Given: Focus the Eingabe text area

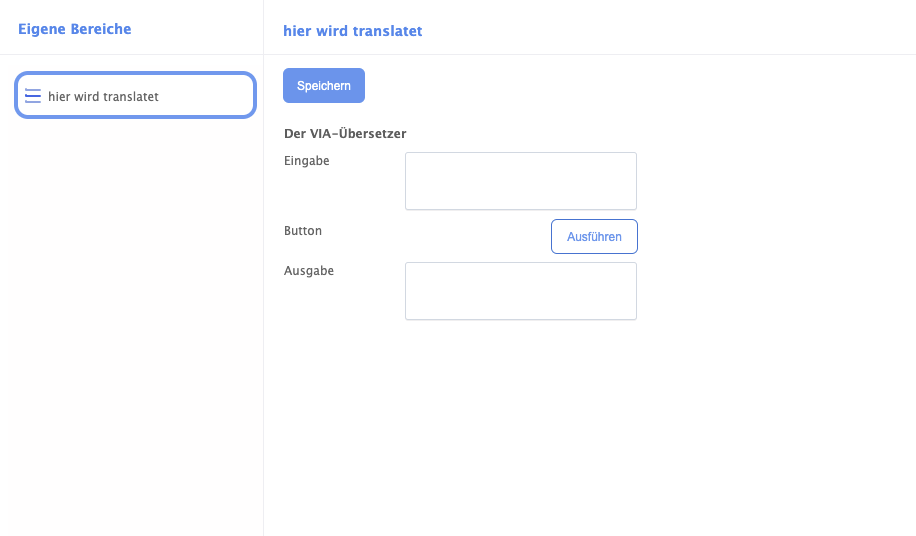Looking at the screenshot, I should tap(520, 181).
